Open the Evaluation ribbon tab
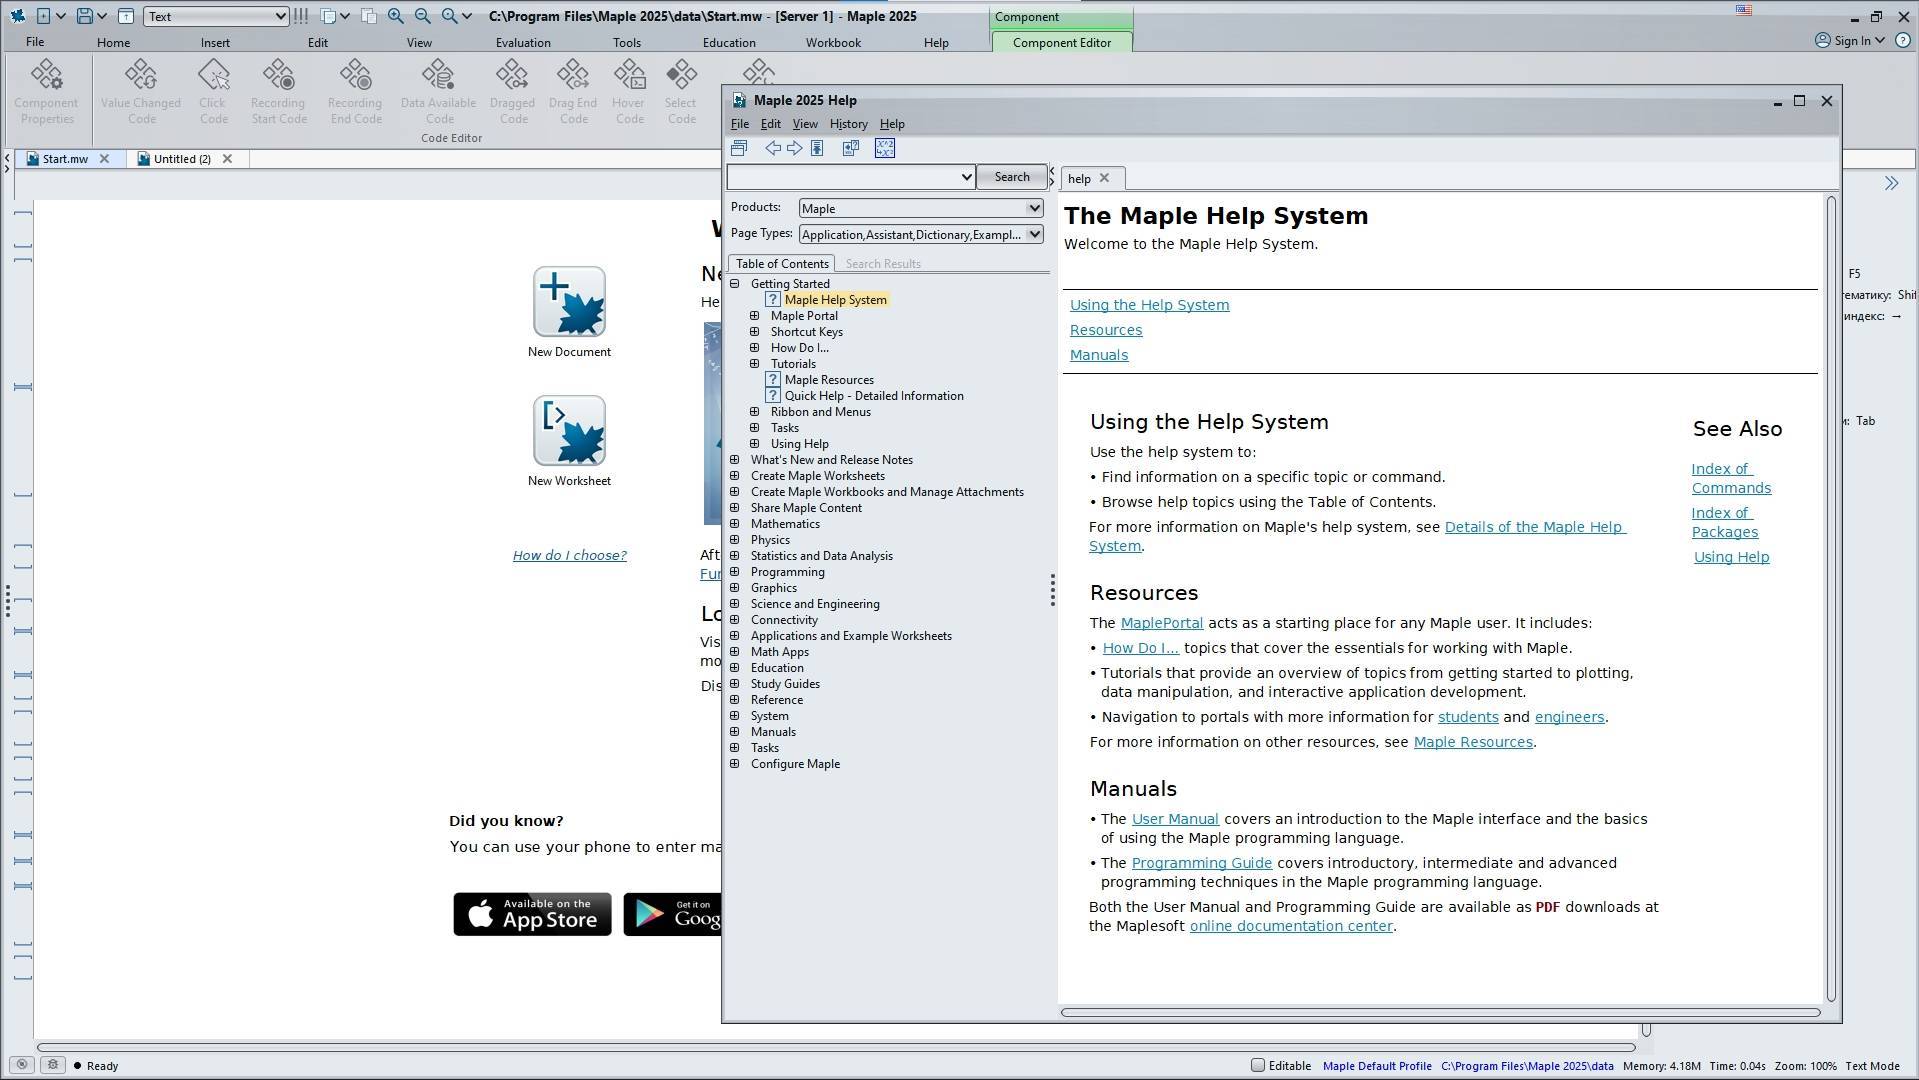The image size is (1919, 1080). point(523,42)
